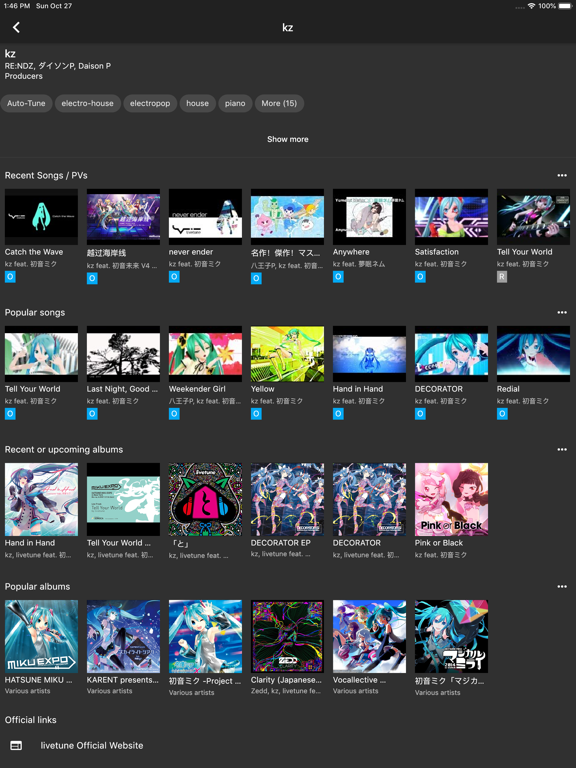The image size is (576, 768).
Task: Click the O badge under 越过海岸线
Action: coord(92,279)
